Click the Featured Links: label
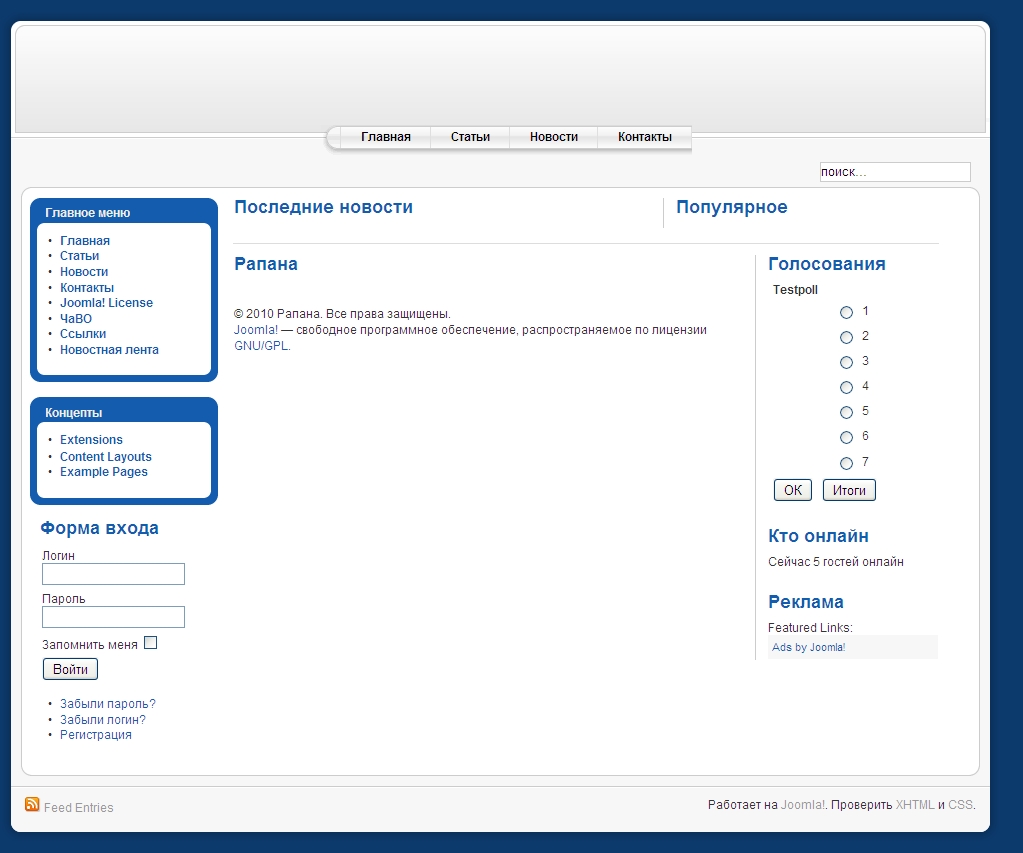The image size is (1023, 853). [x=810, y=628]
